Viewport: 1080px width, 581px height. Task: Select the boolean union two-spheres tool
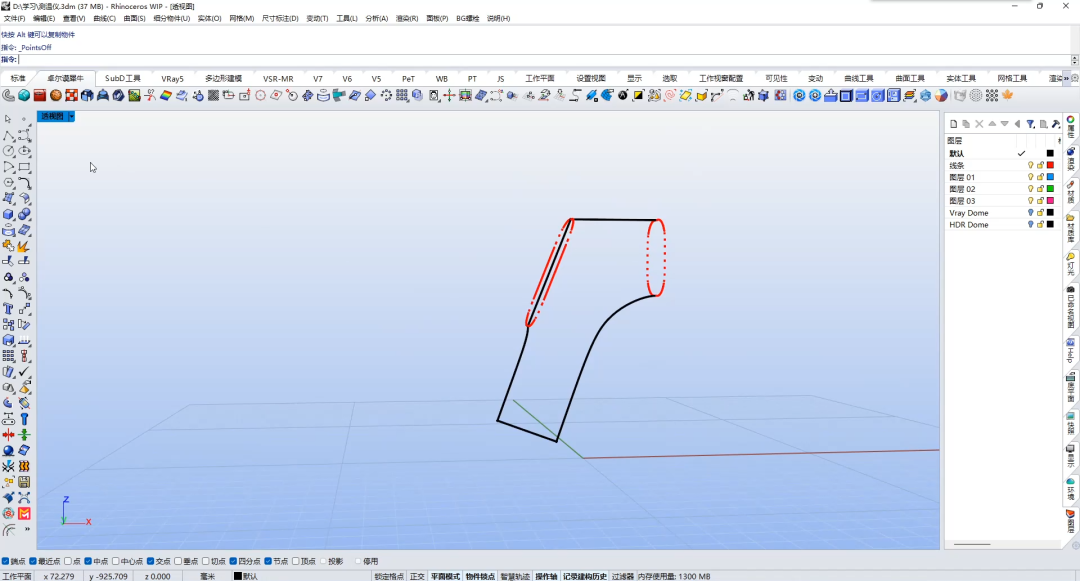[25, 215]
